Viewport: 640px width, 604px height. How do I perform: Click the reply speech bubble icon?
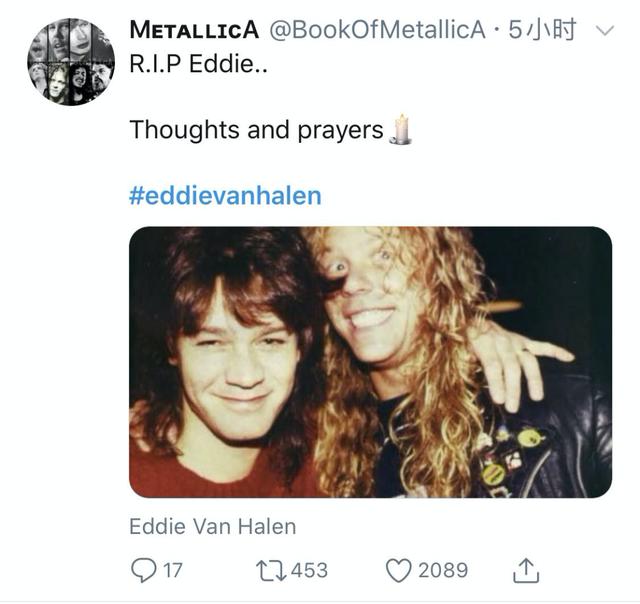pyautogui.click(x=143, y=570)
